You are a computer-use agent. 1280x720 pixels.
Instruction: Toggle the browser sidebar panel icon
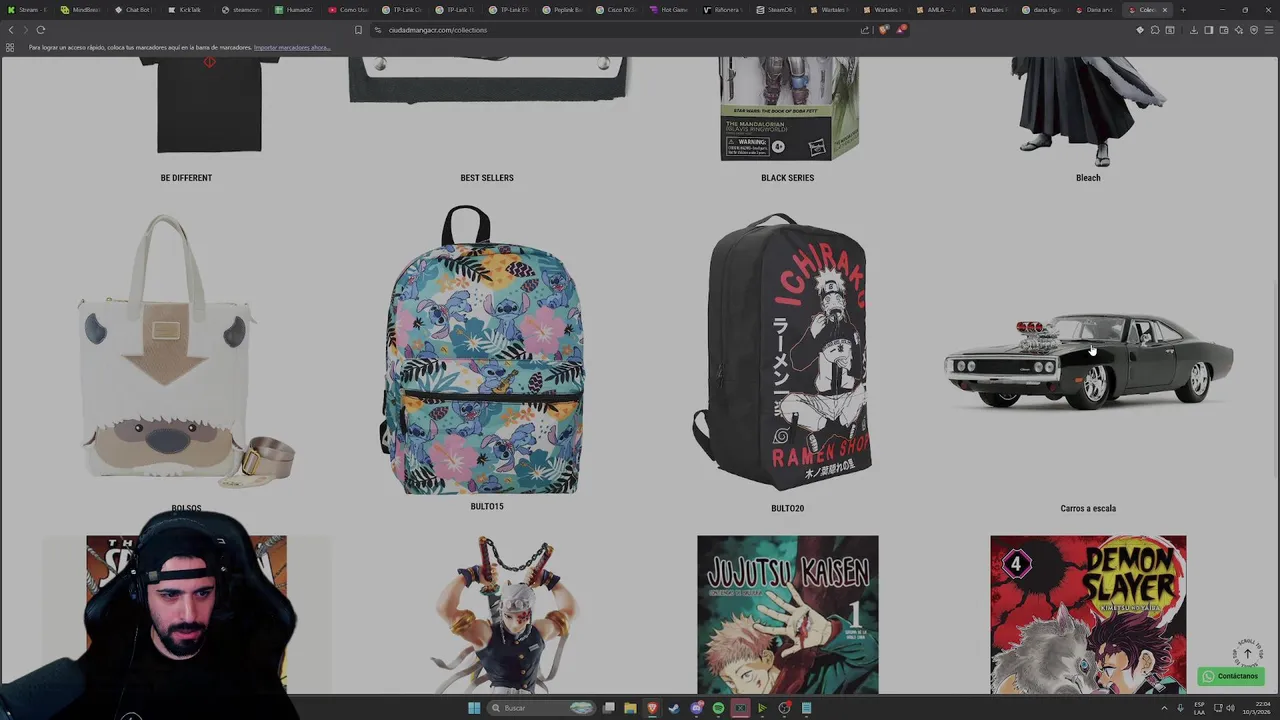tap(1208, 30)
